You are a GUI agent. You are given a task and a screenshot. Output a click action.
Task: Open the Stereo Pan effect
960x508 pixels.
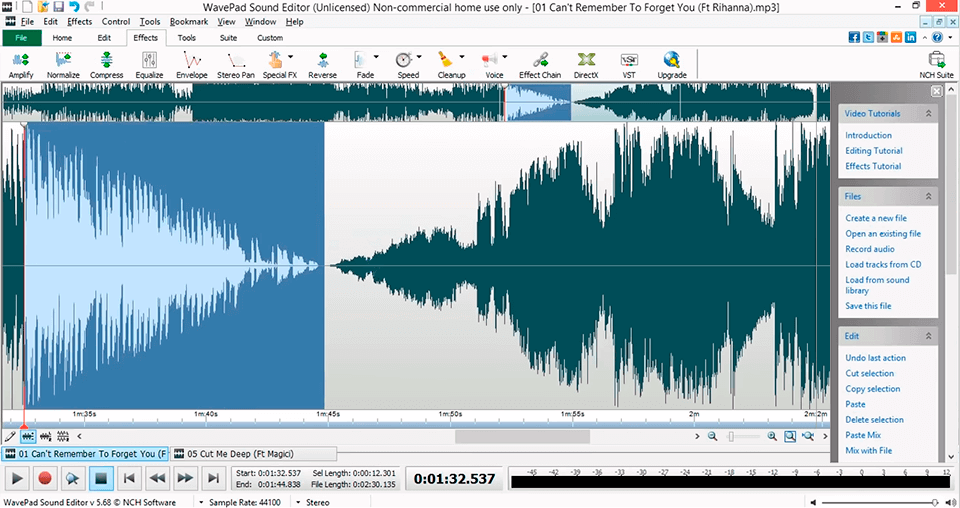tap(236, 65)
